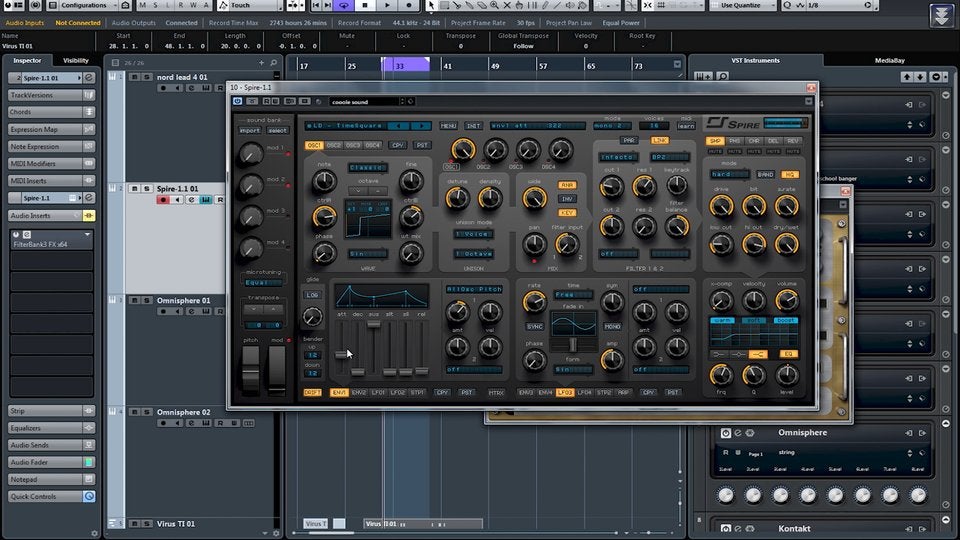Viewport: 960px width, 540px height.
Task: Select the Zoom magnifier tool in the toolbar
Action: click(494, 6)
